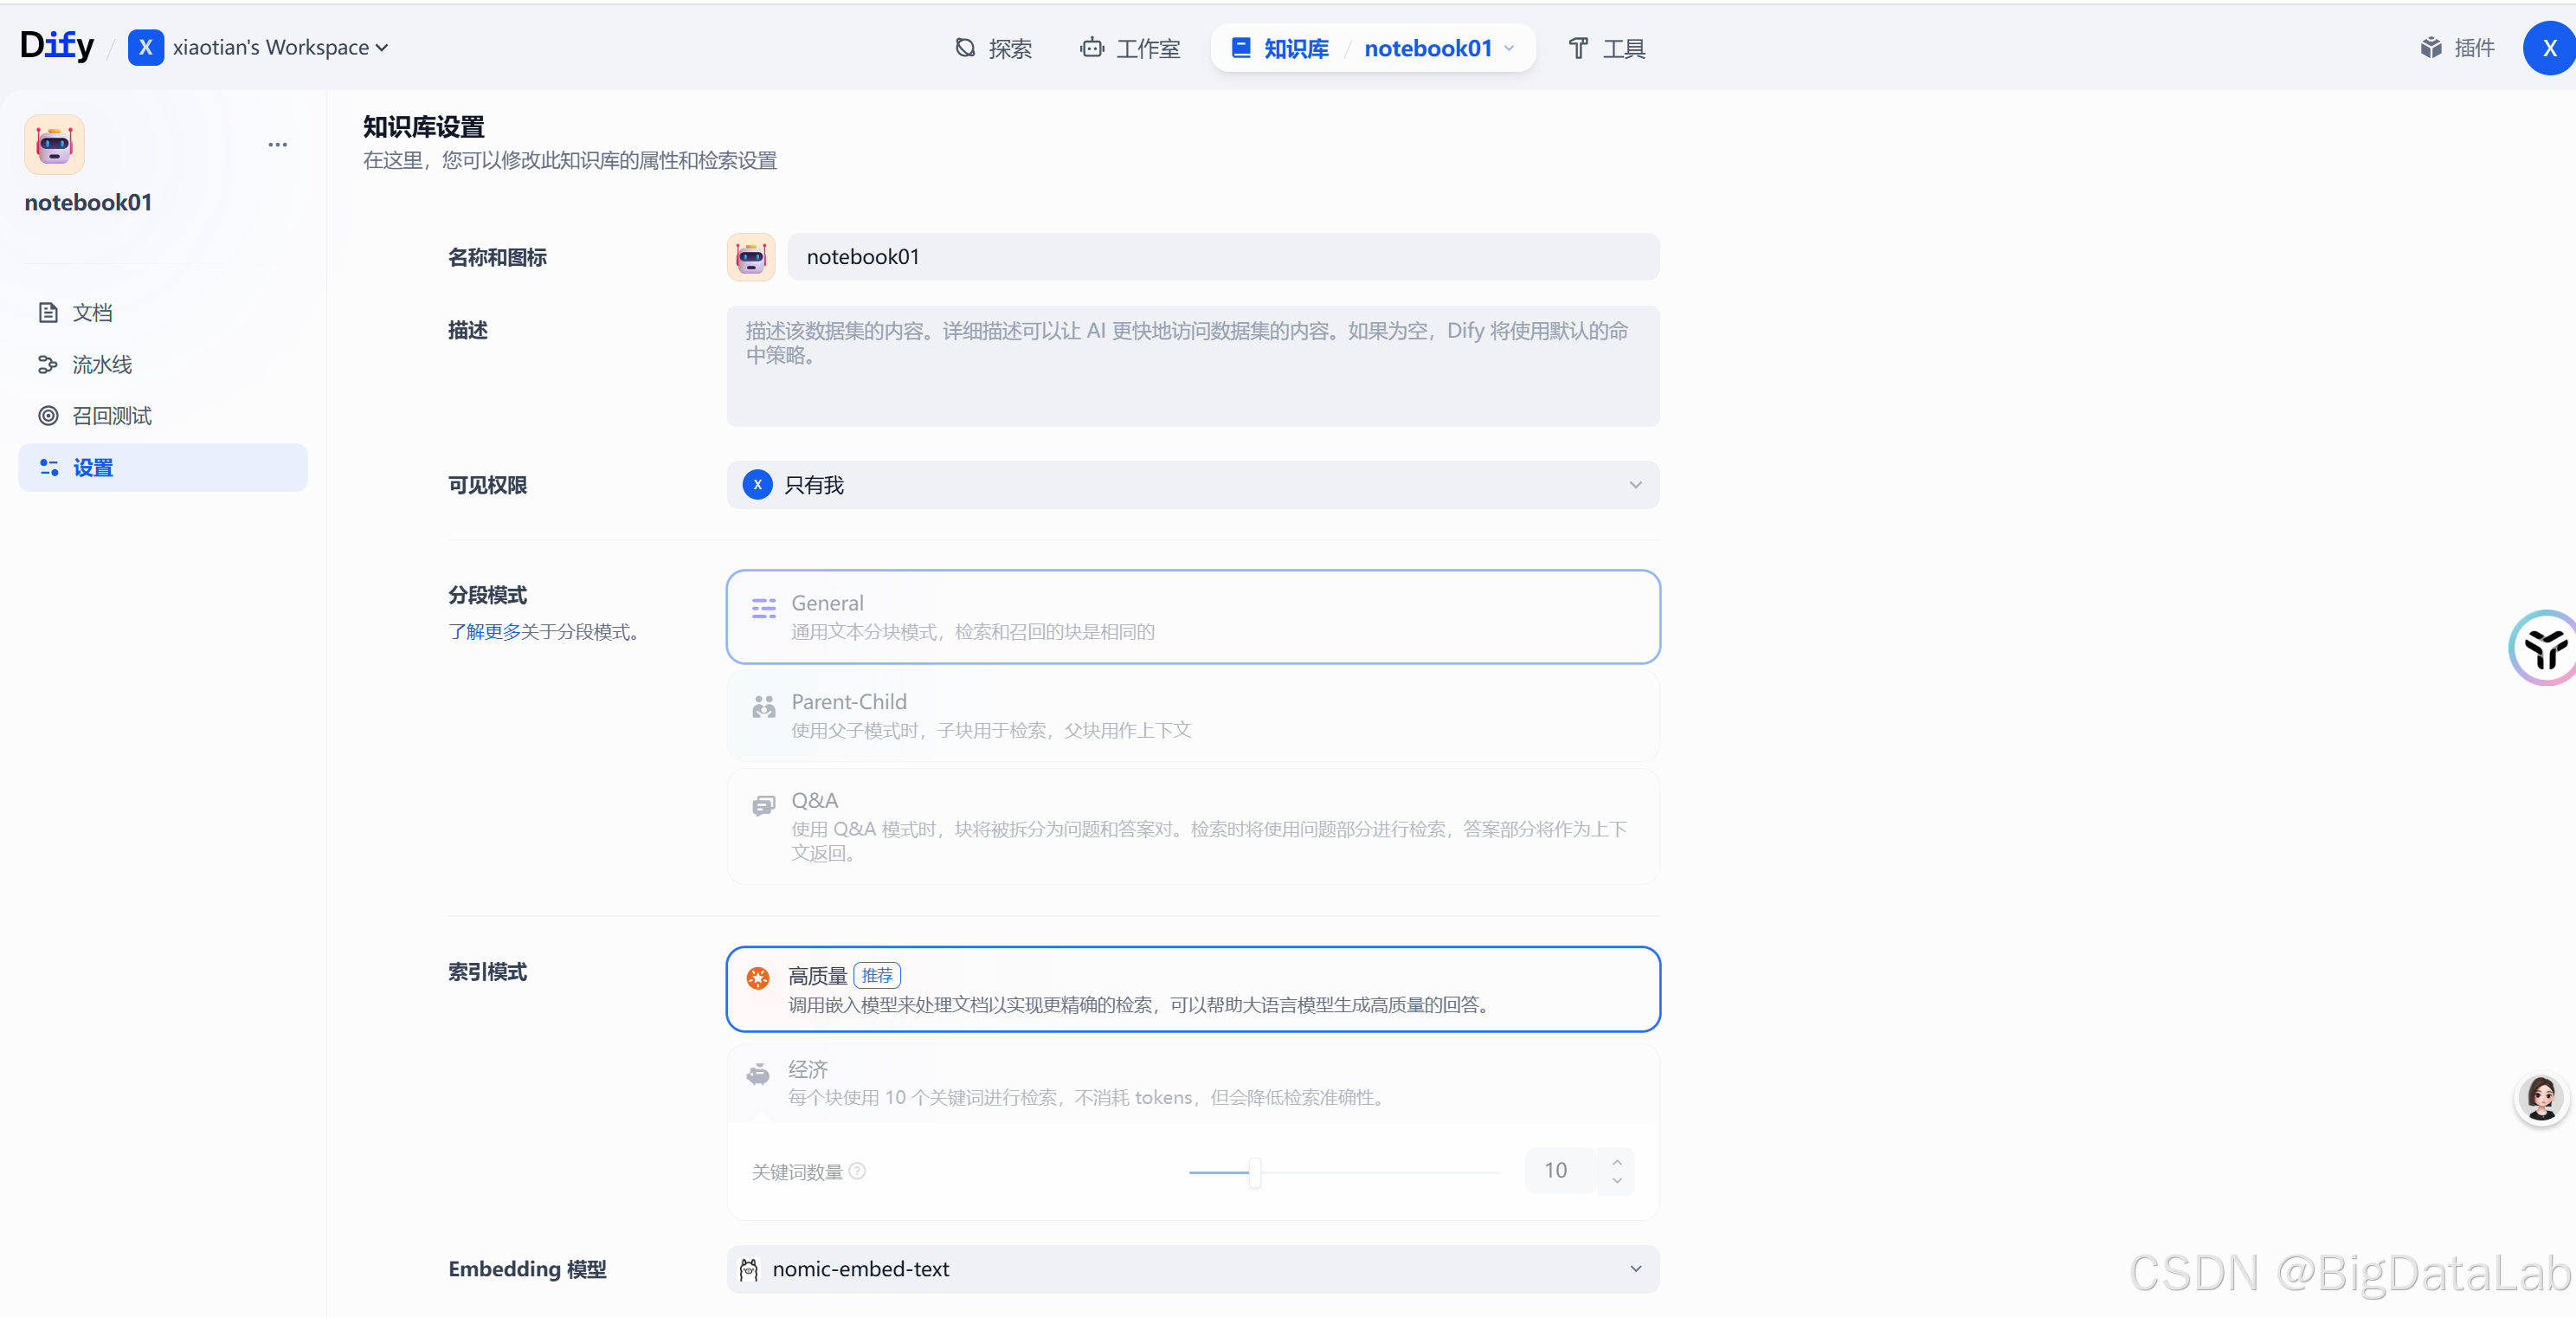Image resolution: width=2576 pixels, height=1317 pixels.
Task: Select the 经济 index mode
Action: 1193,1083
